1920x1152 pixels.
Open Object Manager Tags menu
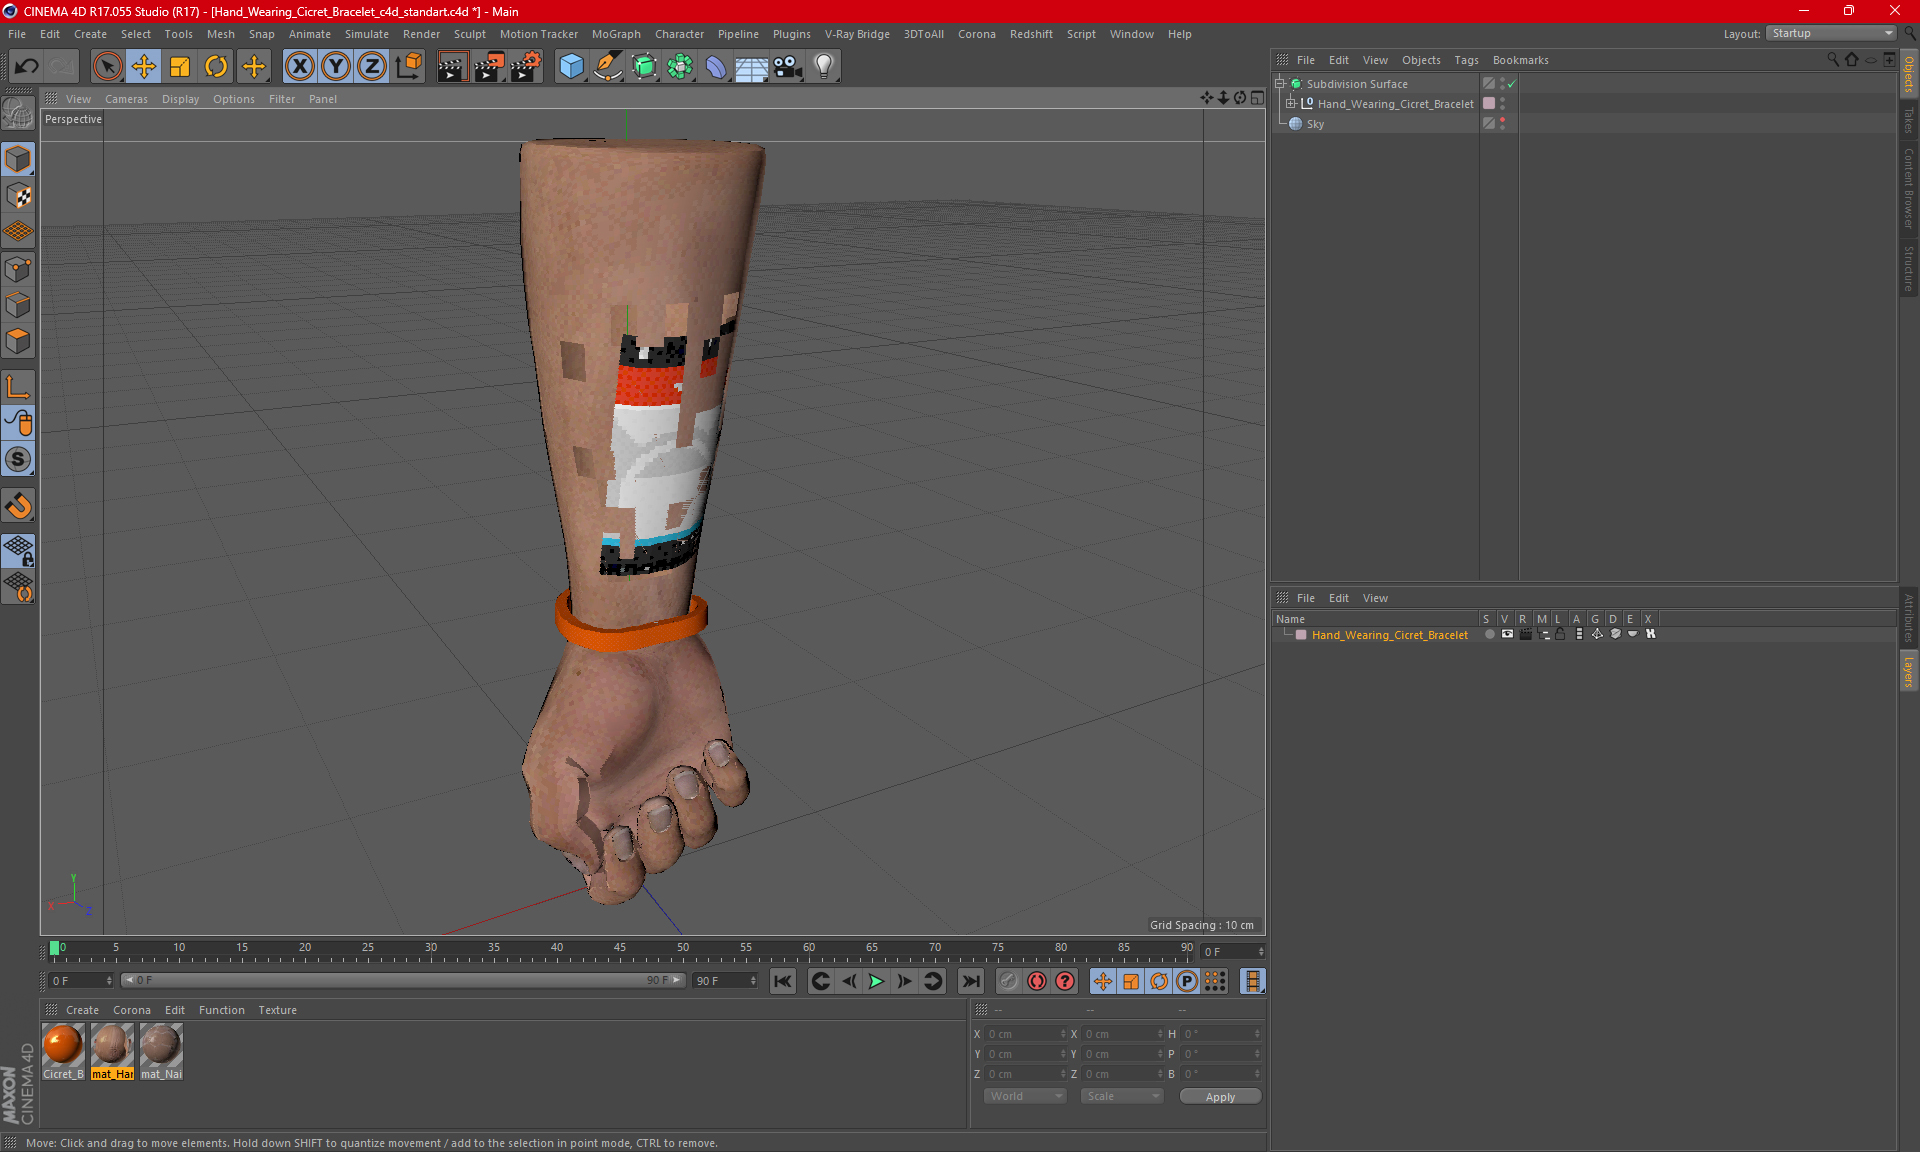(1466, 60)
